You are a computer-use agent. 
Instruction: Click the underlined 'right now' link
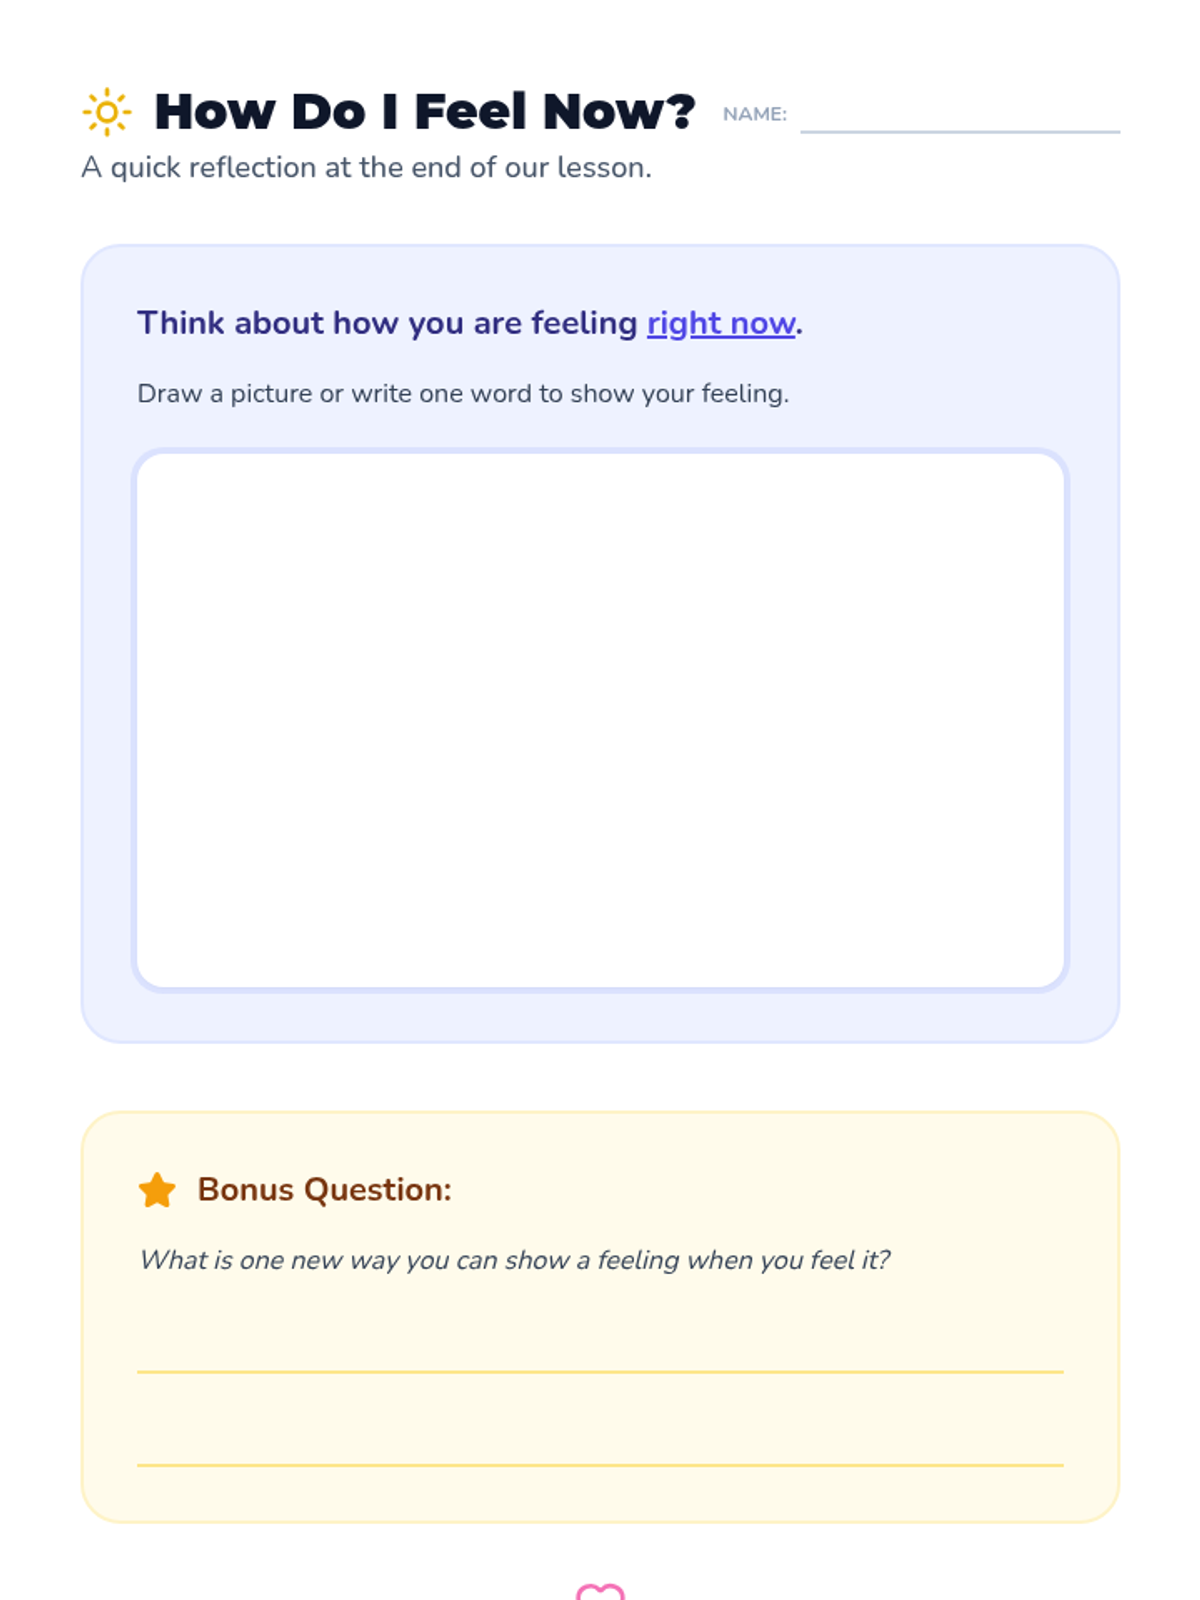click(x=721, y=324)
